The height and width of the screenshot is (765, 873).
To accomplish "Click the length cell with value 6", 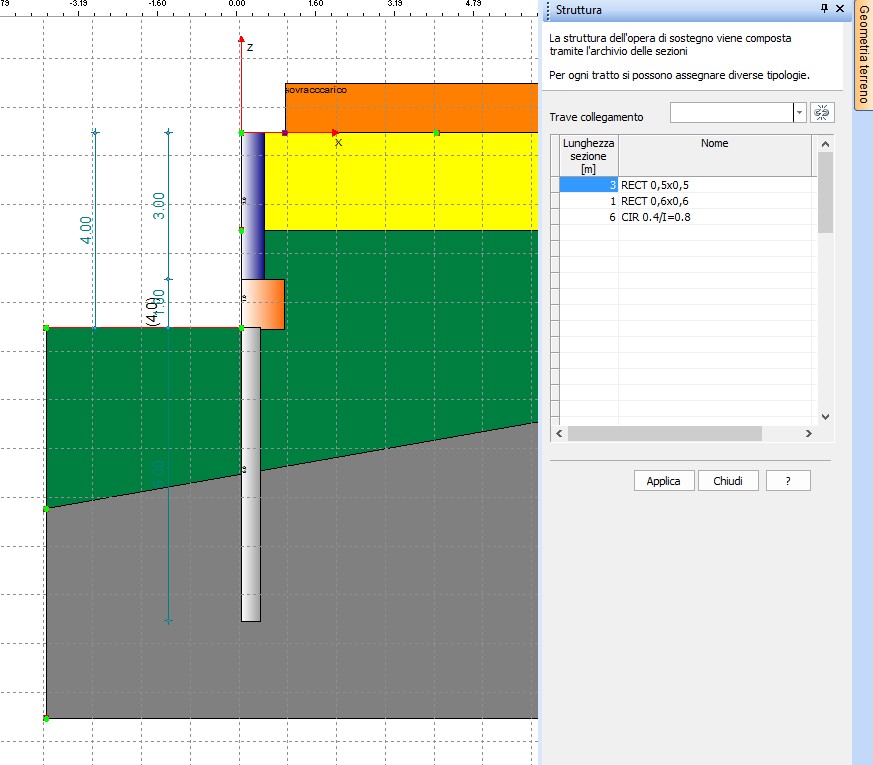I will click(589, 217).
